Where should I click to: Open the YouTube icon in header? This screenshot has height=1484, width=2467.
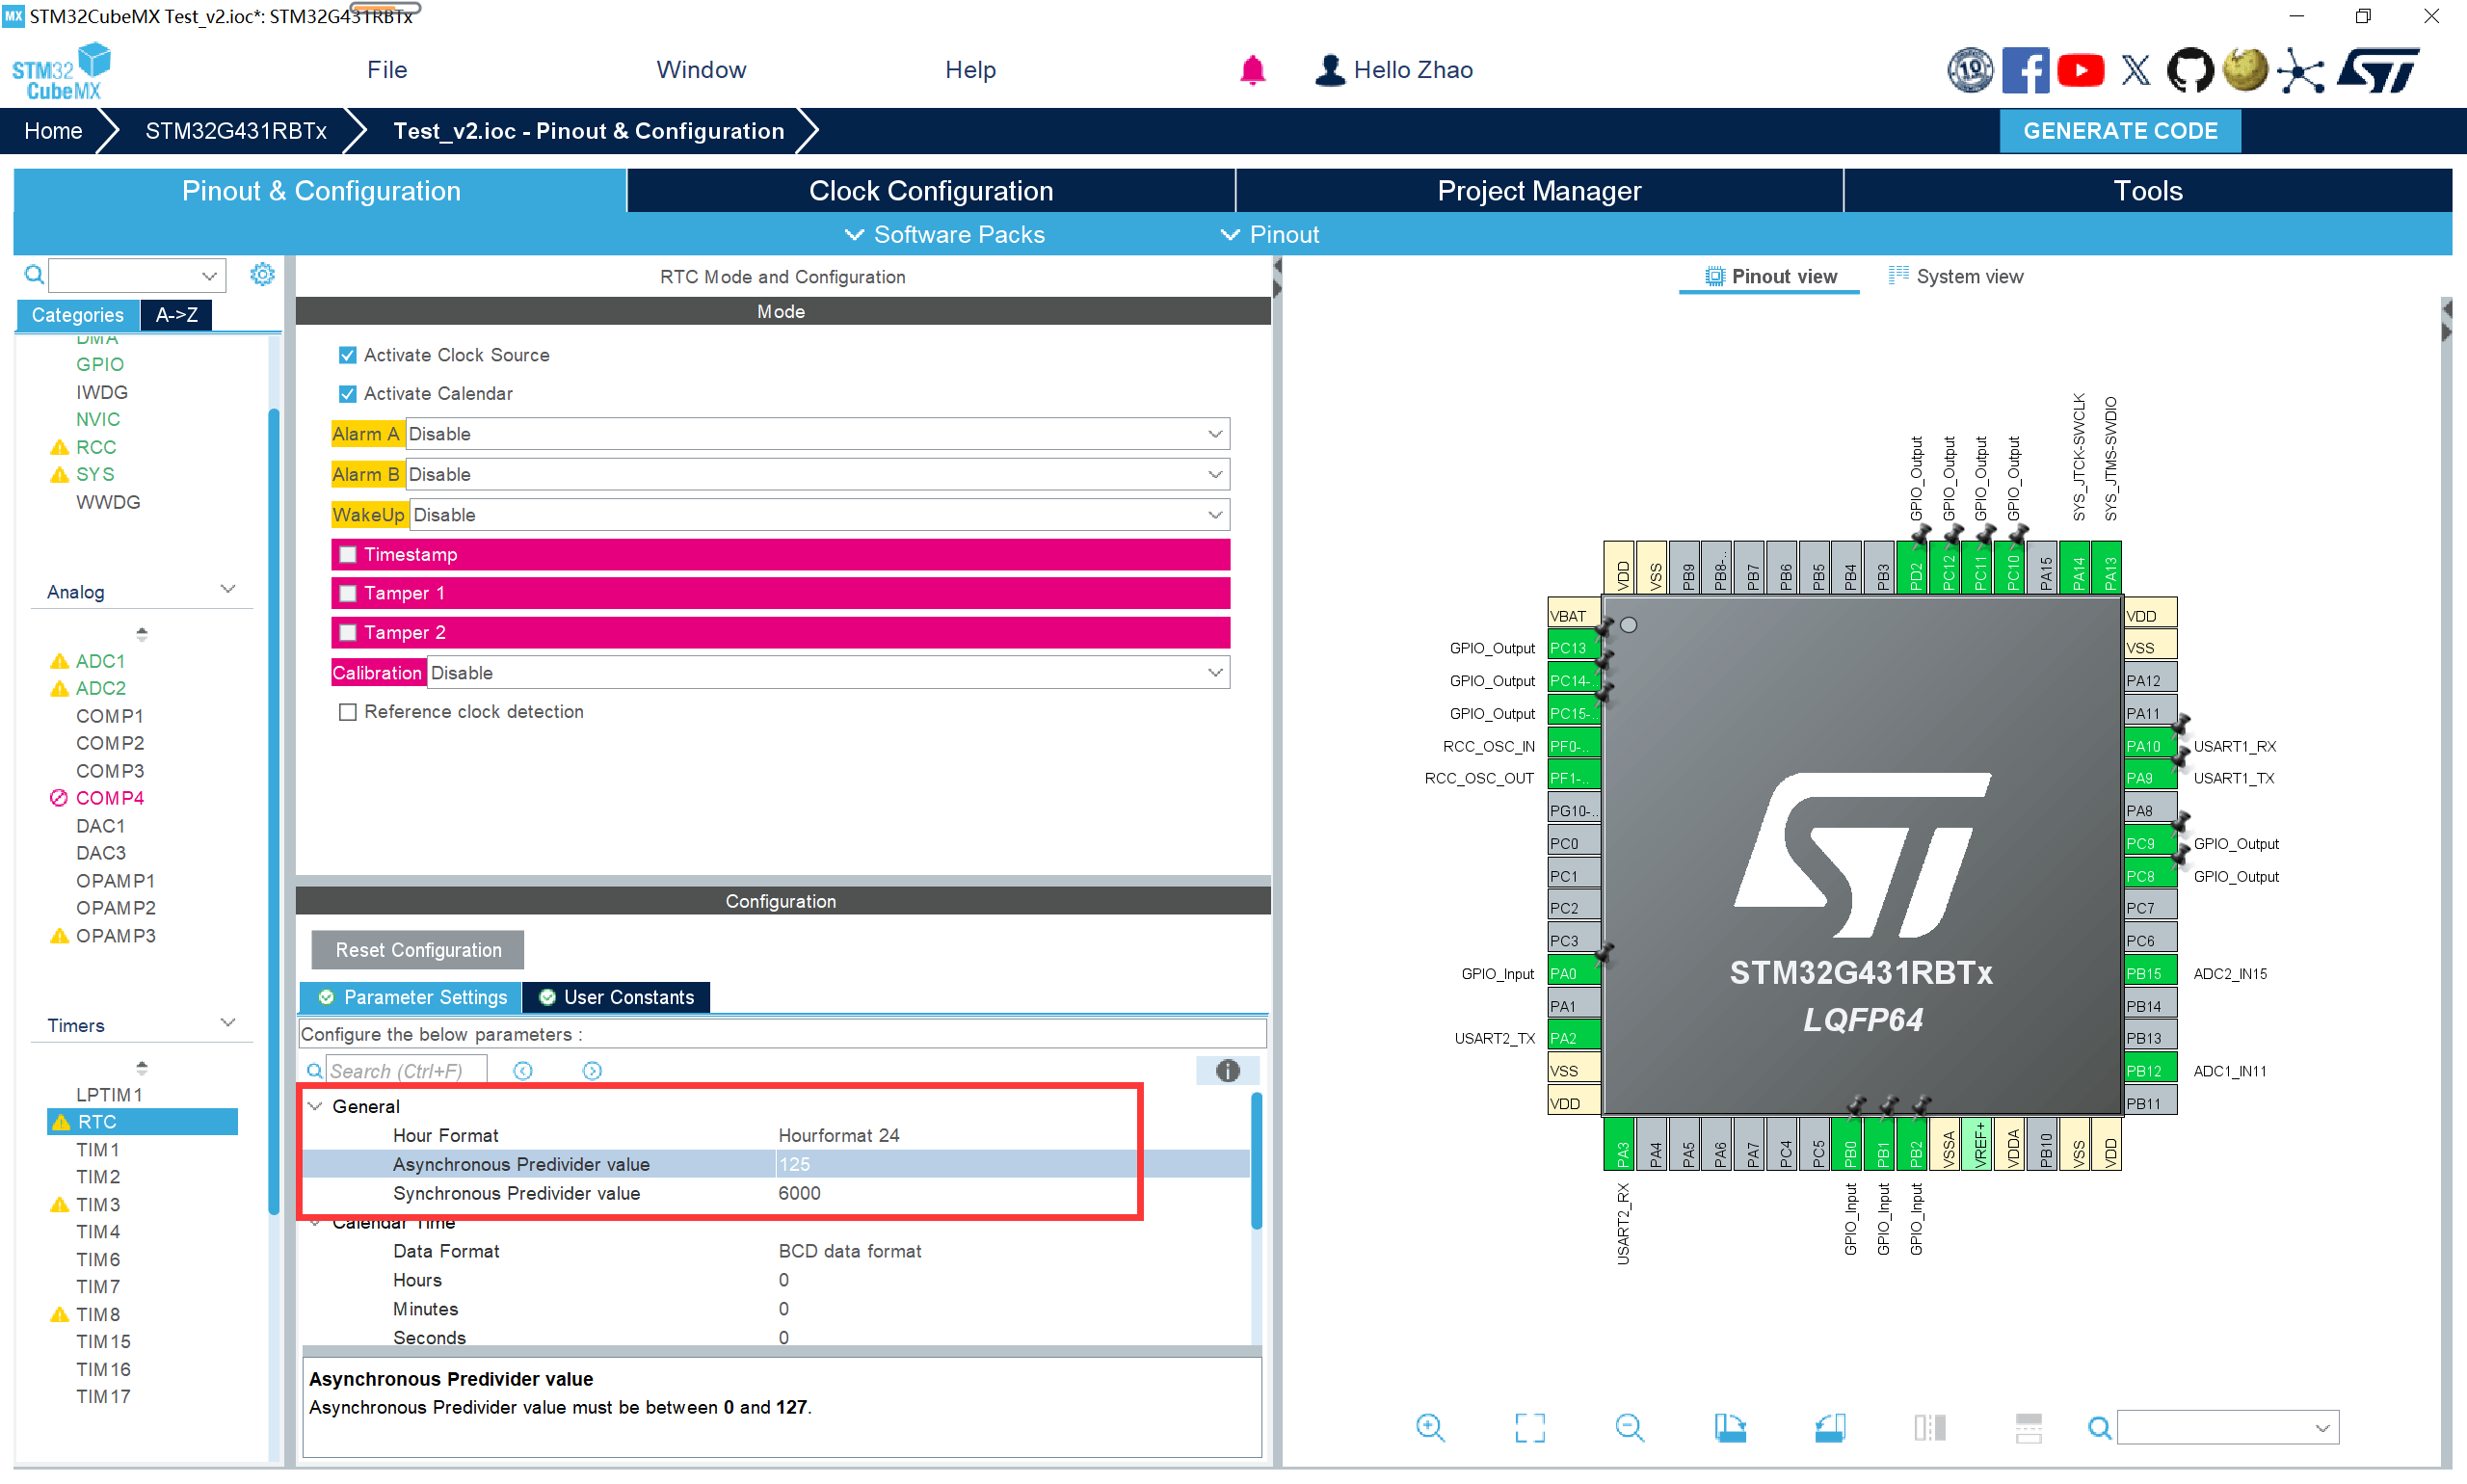tap(2080, 70)
